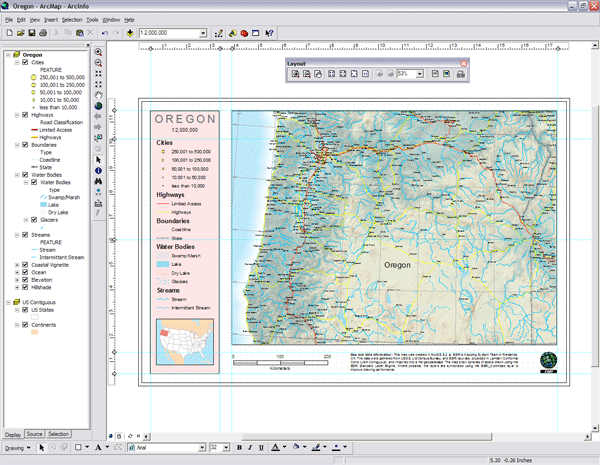Choose the Find binoculars tool
Image resolution: width=600 pixels, height=465 pixels.
pyautogui.click(x=98, y=181)
